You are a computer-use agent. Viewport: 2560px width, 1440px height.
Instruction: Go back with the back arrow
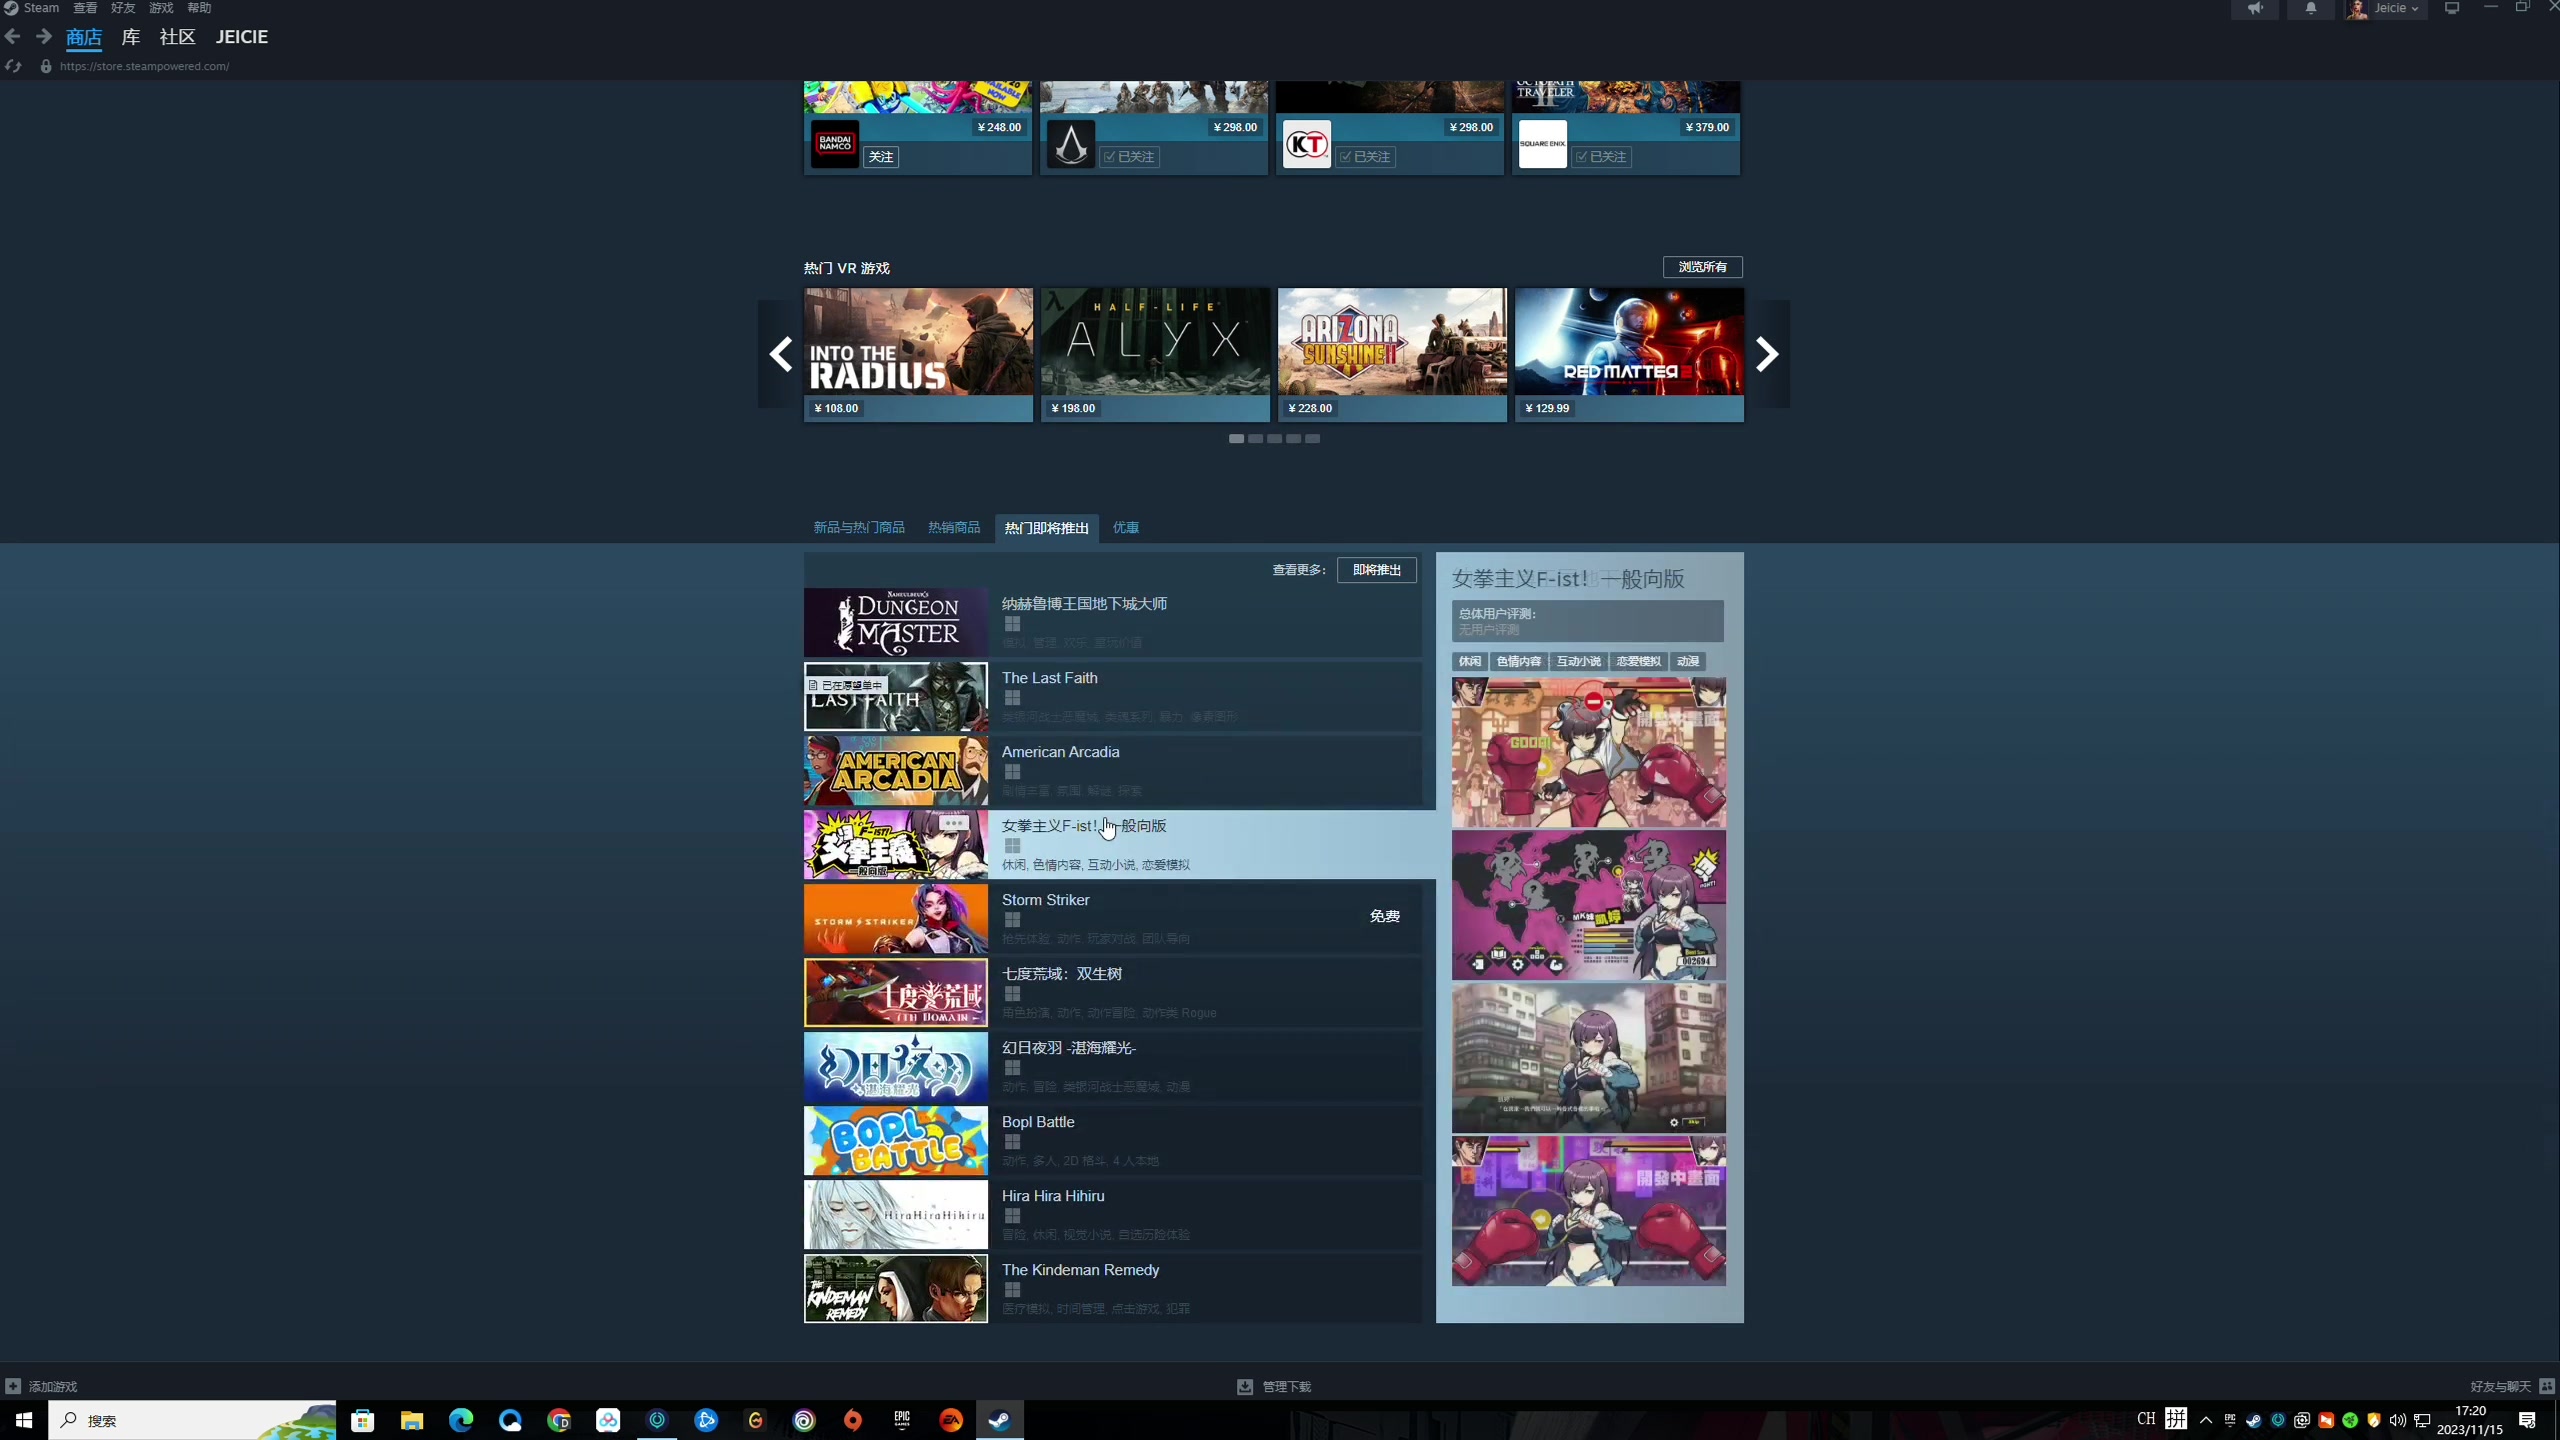pyautogui.click(x=13, y=37)
